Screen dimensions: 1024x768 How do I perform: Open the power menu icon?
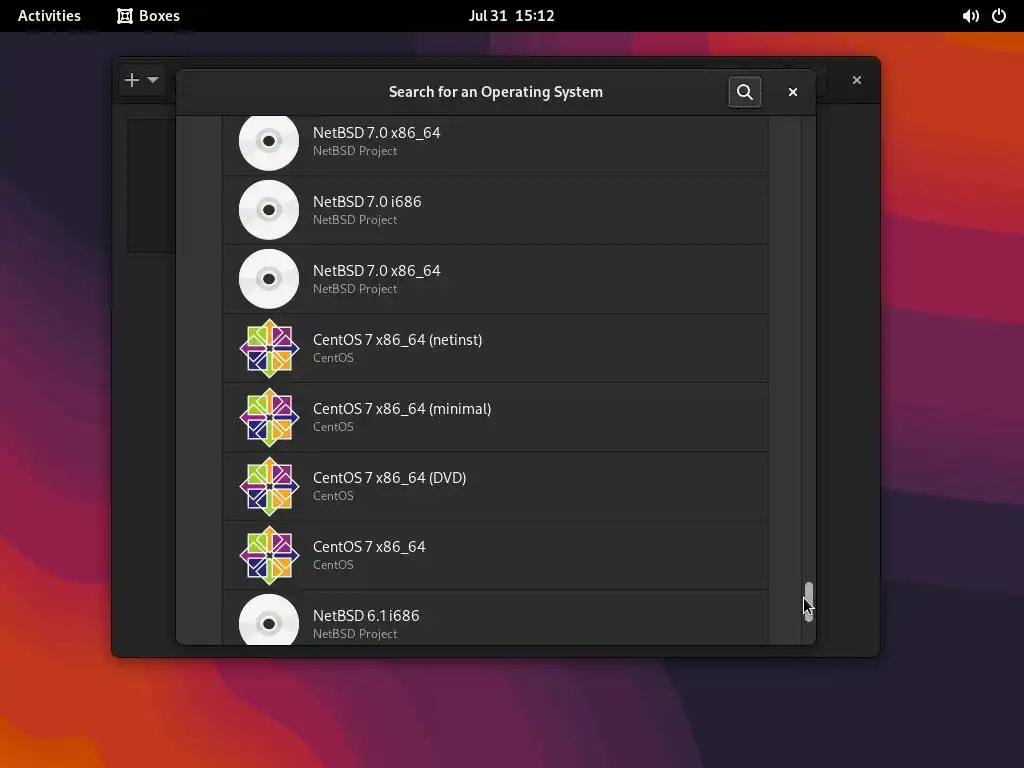[999, 16]
